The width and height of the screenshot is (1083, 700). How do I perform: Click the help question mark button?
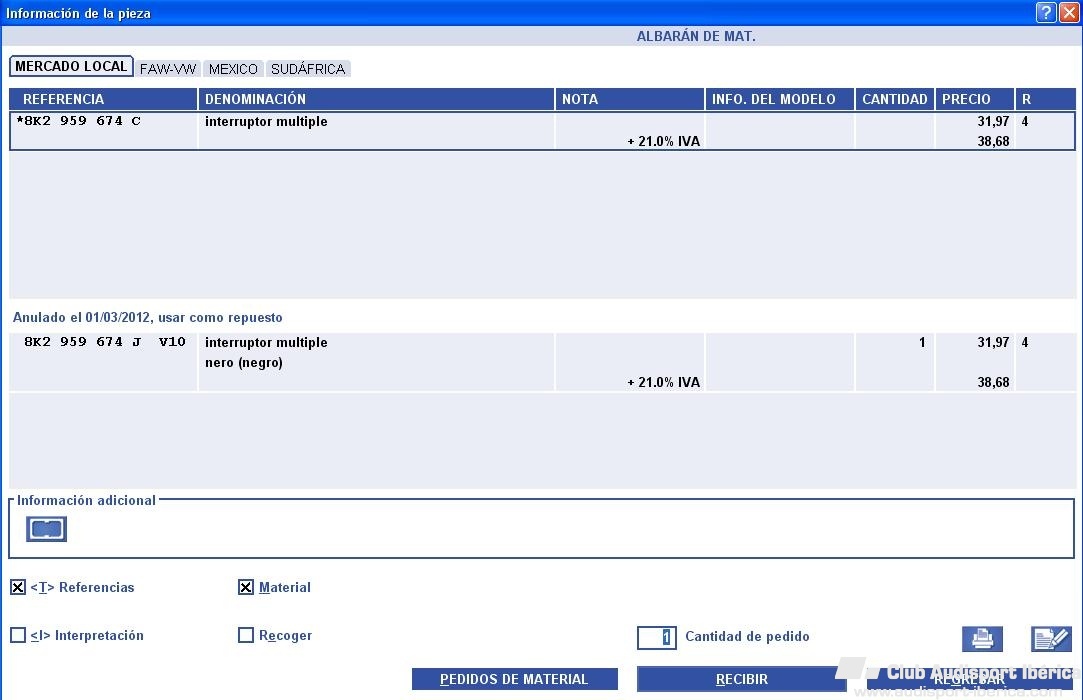click(x=1046, y=12)
